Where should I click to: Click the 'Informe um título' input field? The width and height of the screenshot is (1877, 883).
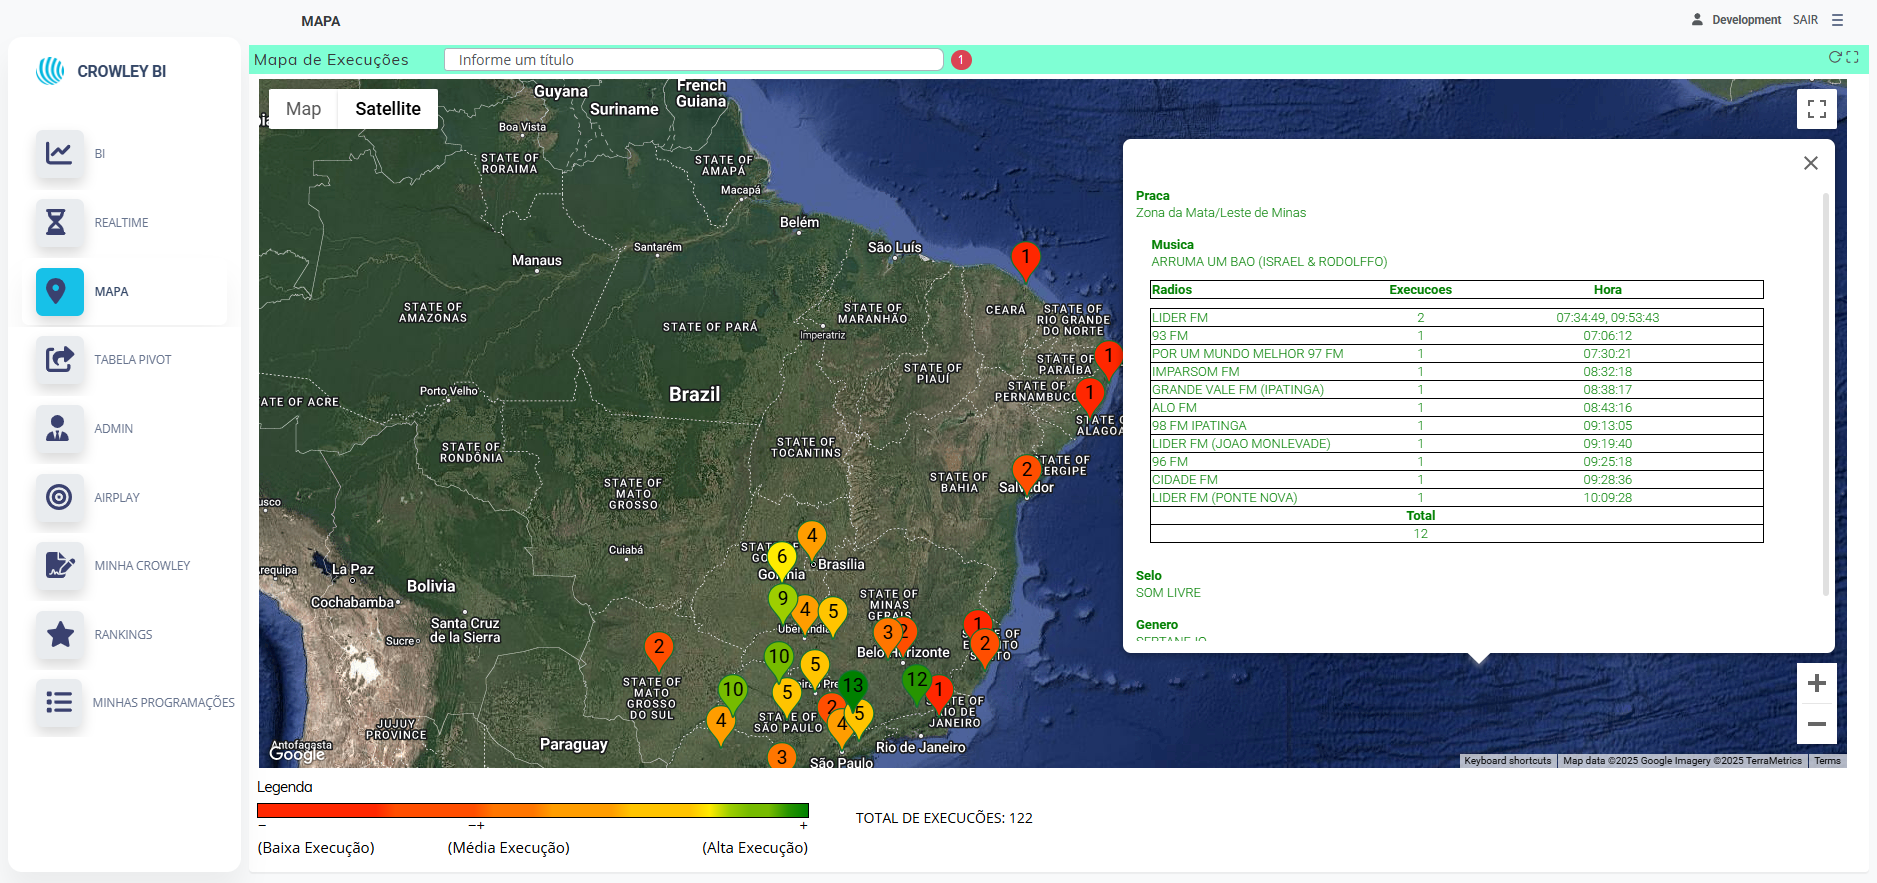[693, 60]
